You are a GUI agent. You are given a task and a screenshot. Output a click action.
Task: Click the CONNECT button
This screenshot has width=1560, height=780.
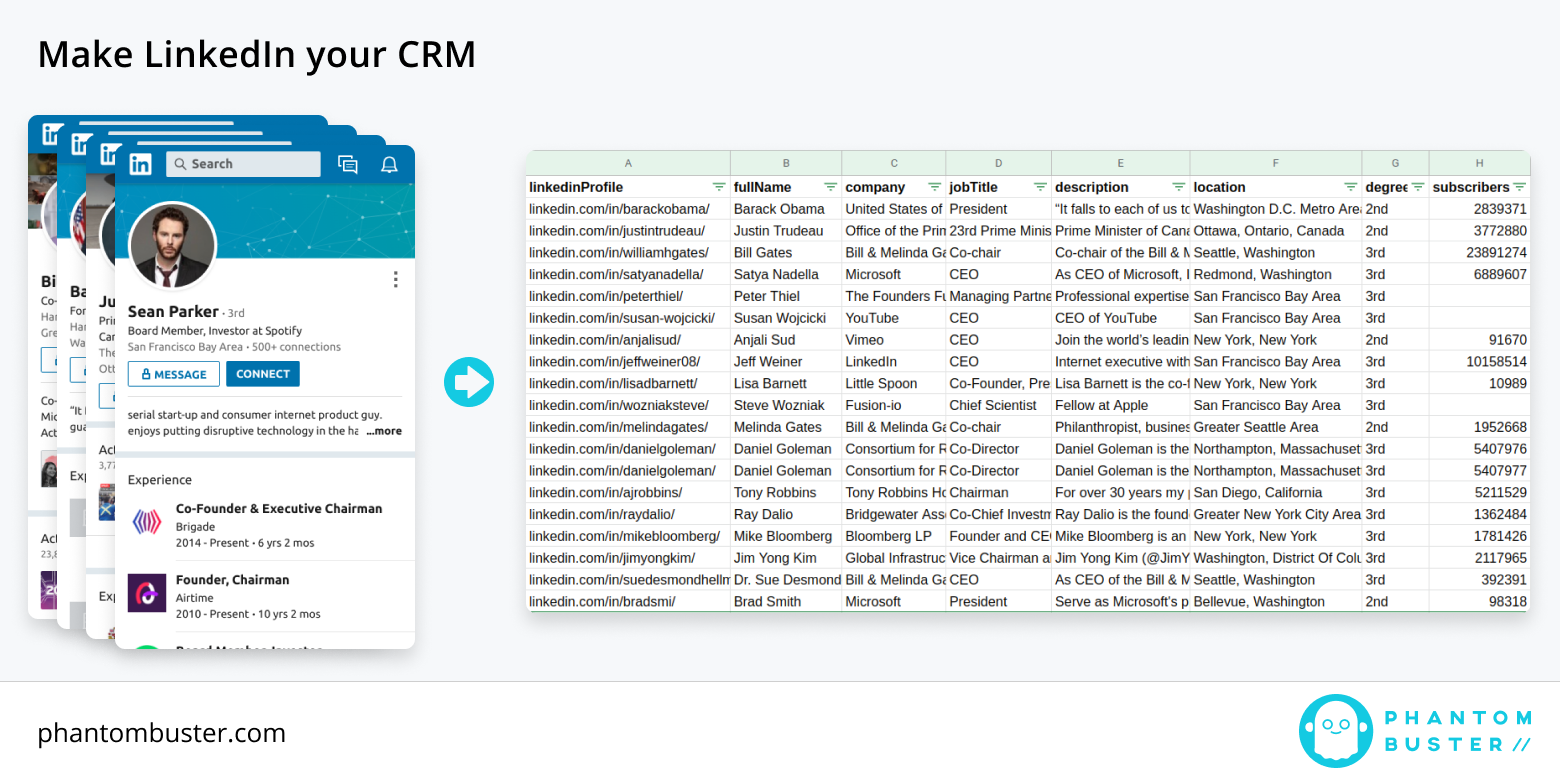[x=263, y=374]
